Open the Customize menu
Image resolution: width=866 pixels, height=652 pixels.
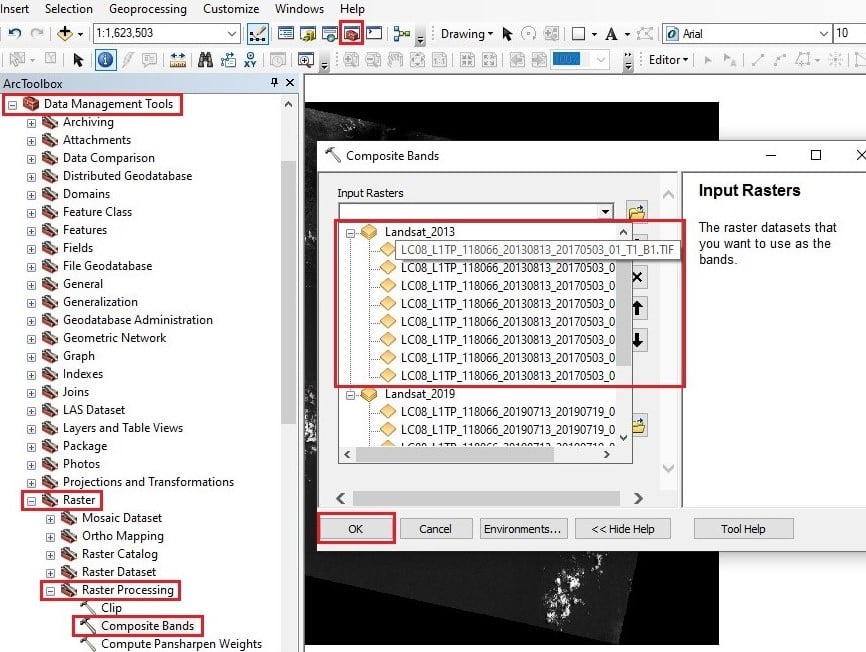point(231,9)
